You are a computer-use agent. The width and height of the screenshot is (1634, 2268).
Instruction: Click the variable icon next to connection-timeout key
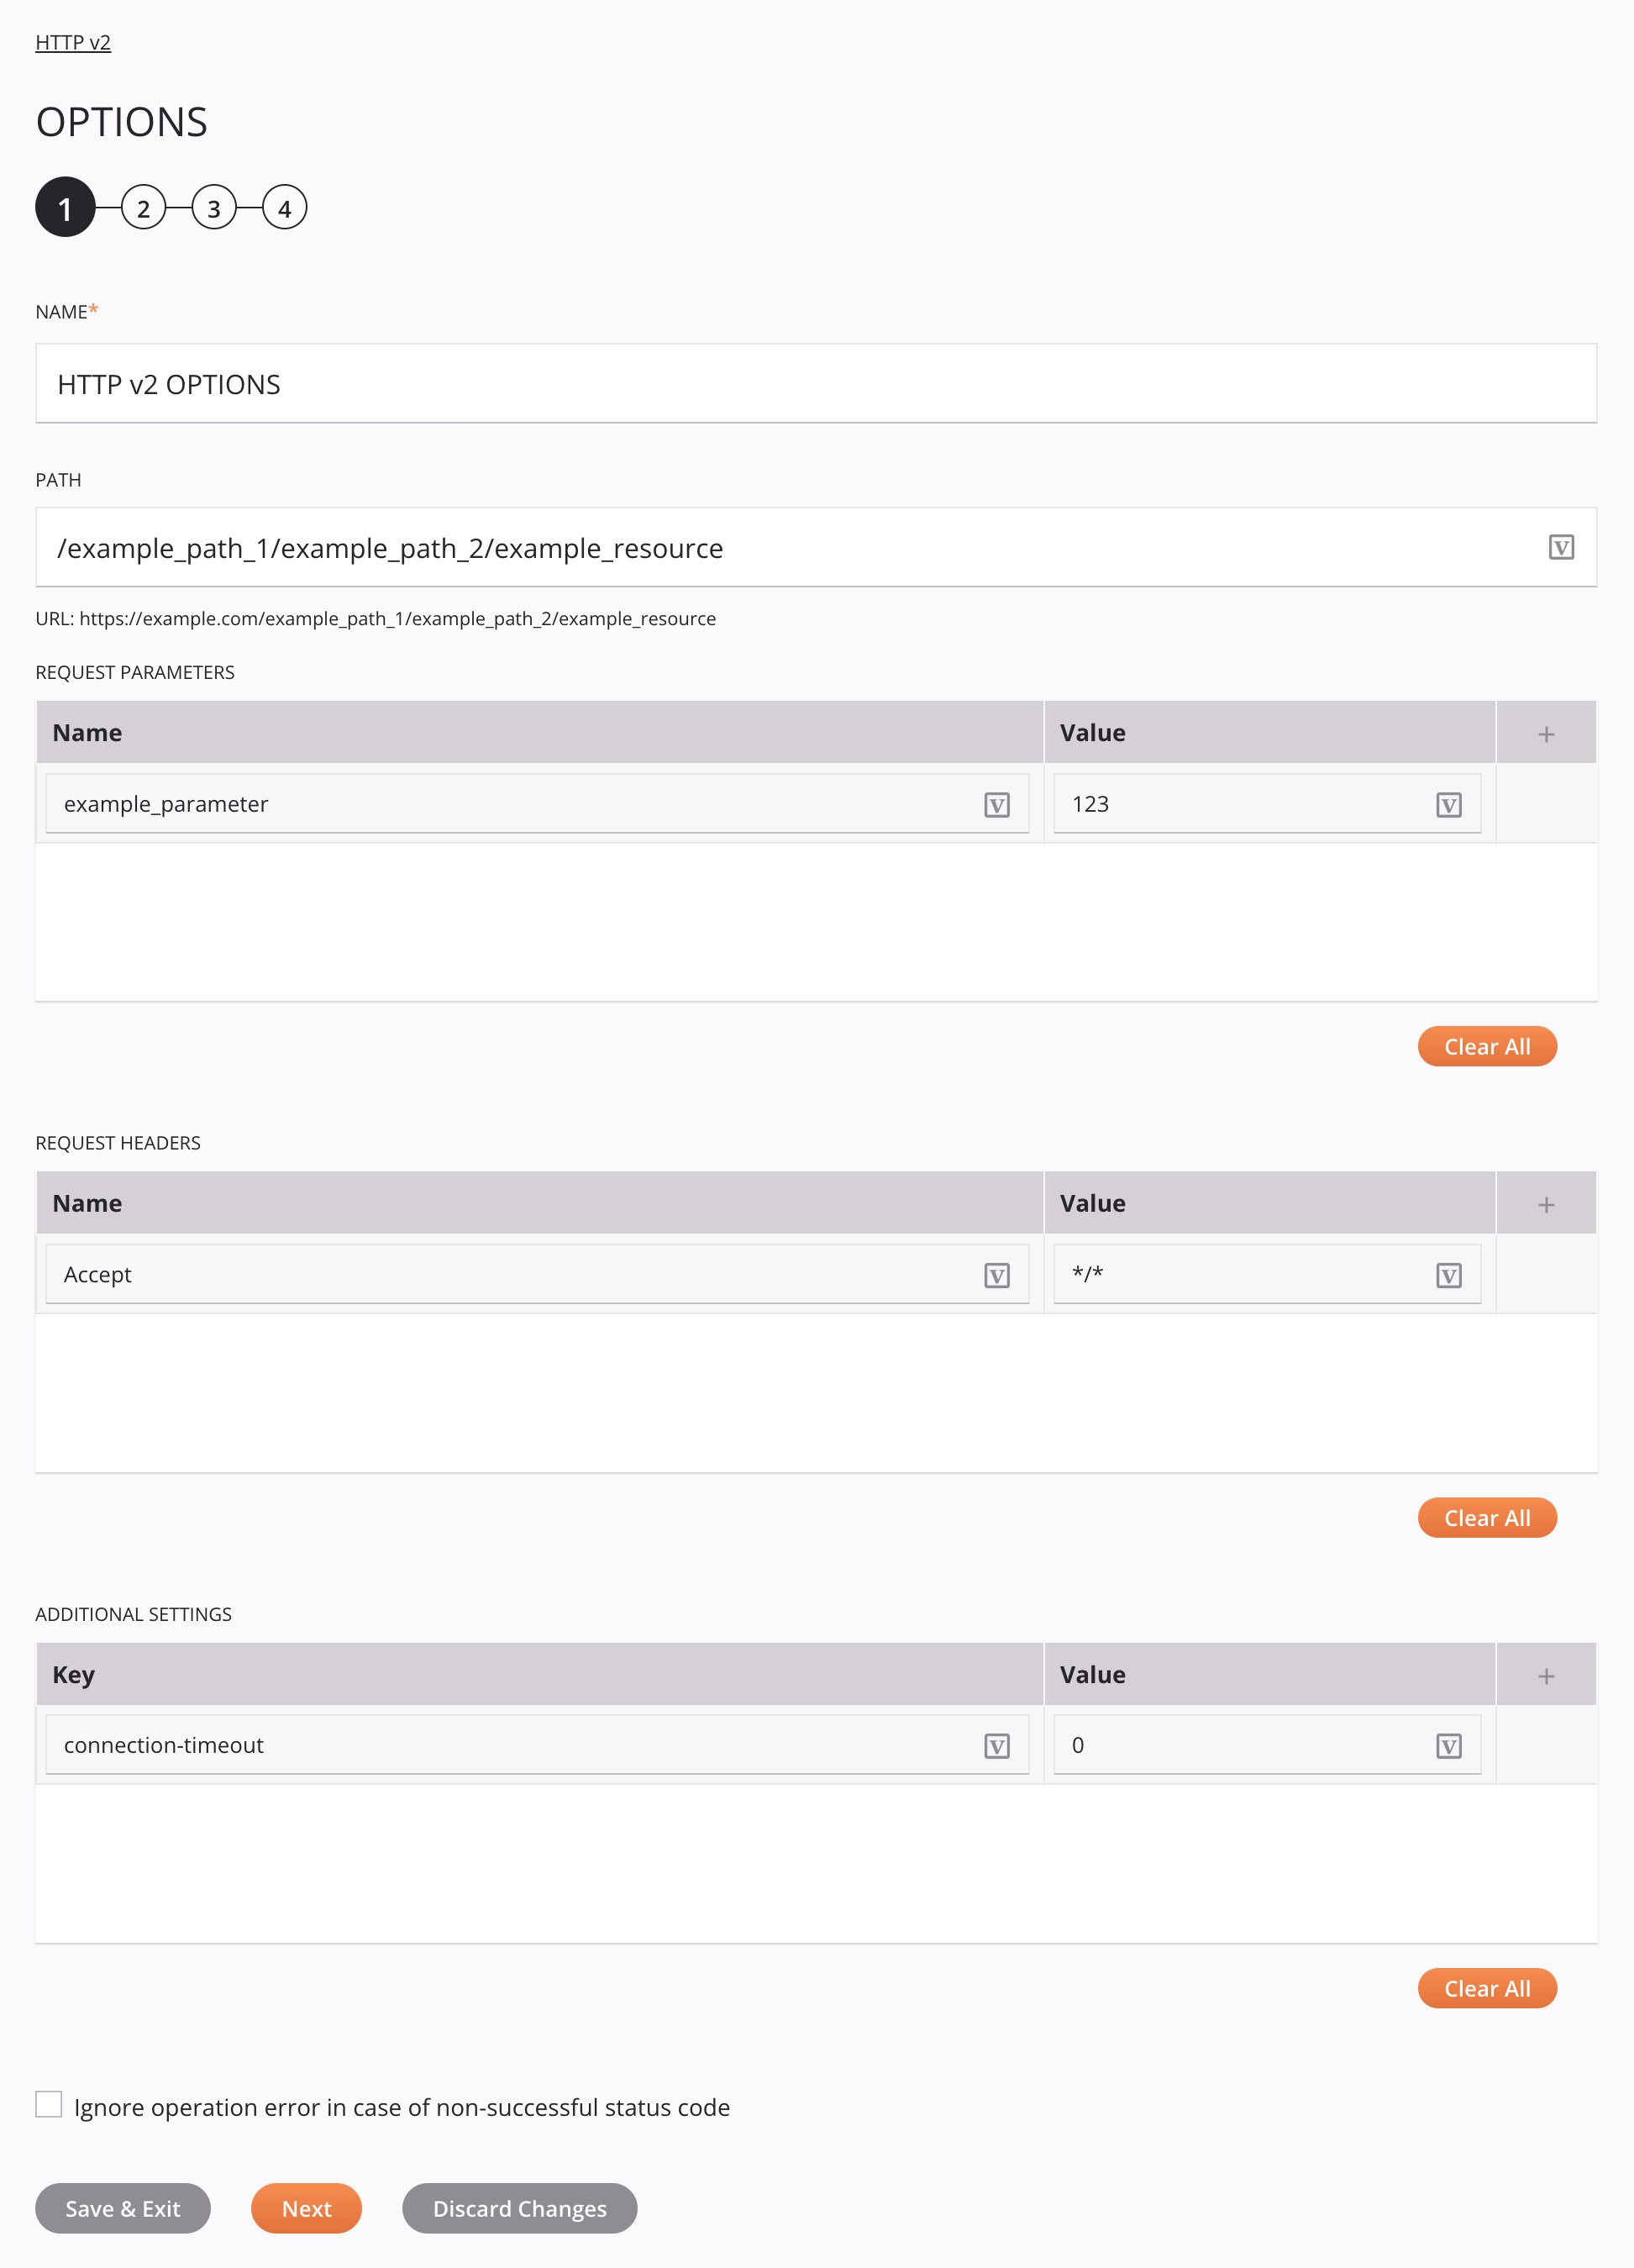pyautogui.click(x=996, y=1744)
